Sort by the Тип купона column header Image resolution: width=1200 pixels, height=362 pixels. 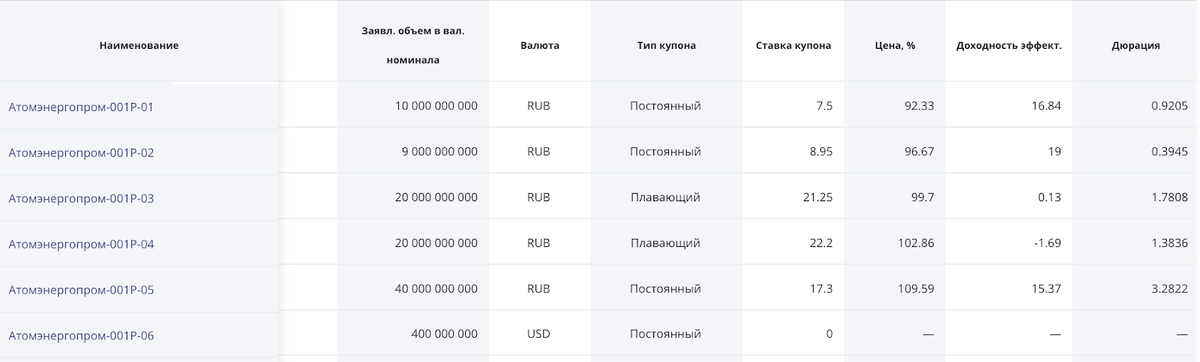point(666,45)
